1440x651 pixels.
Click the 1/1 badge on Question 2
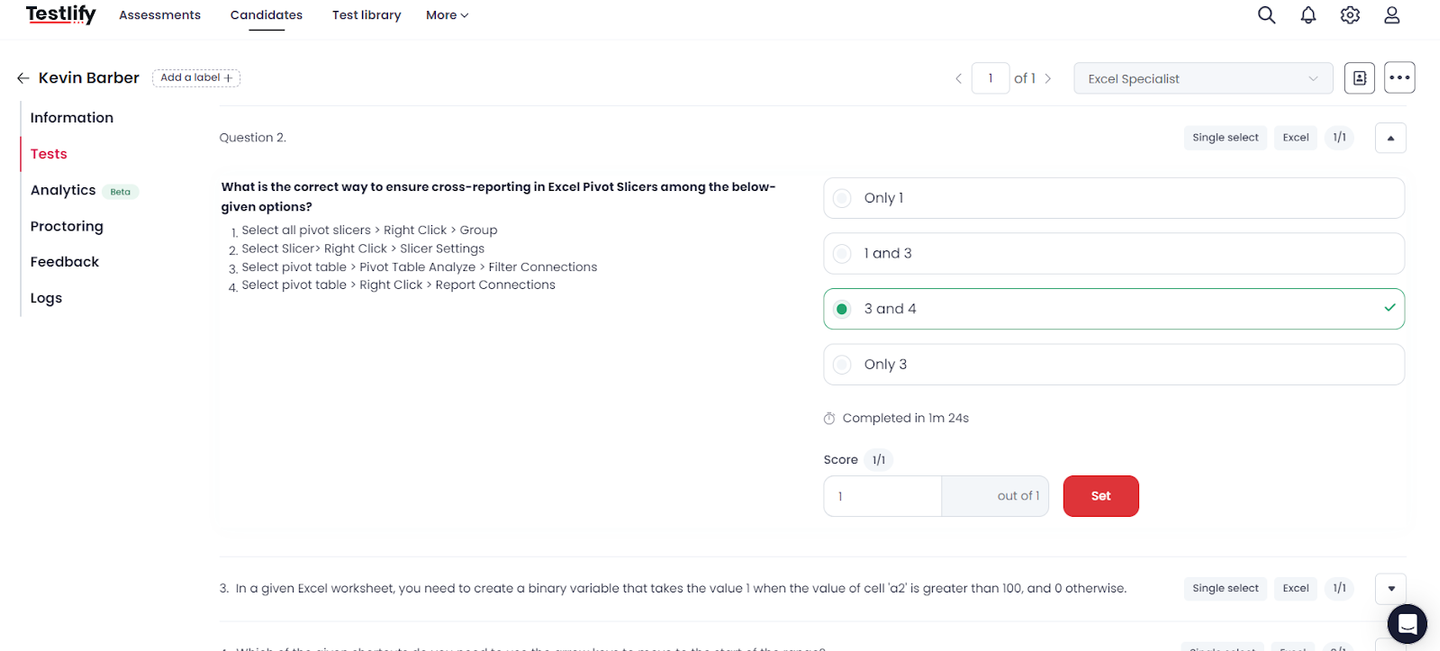pyautogui.click(x=1339, y=138)
